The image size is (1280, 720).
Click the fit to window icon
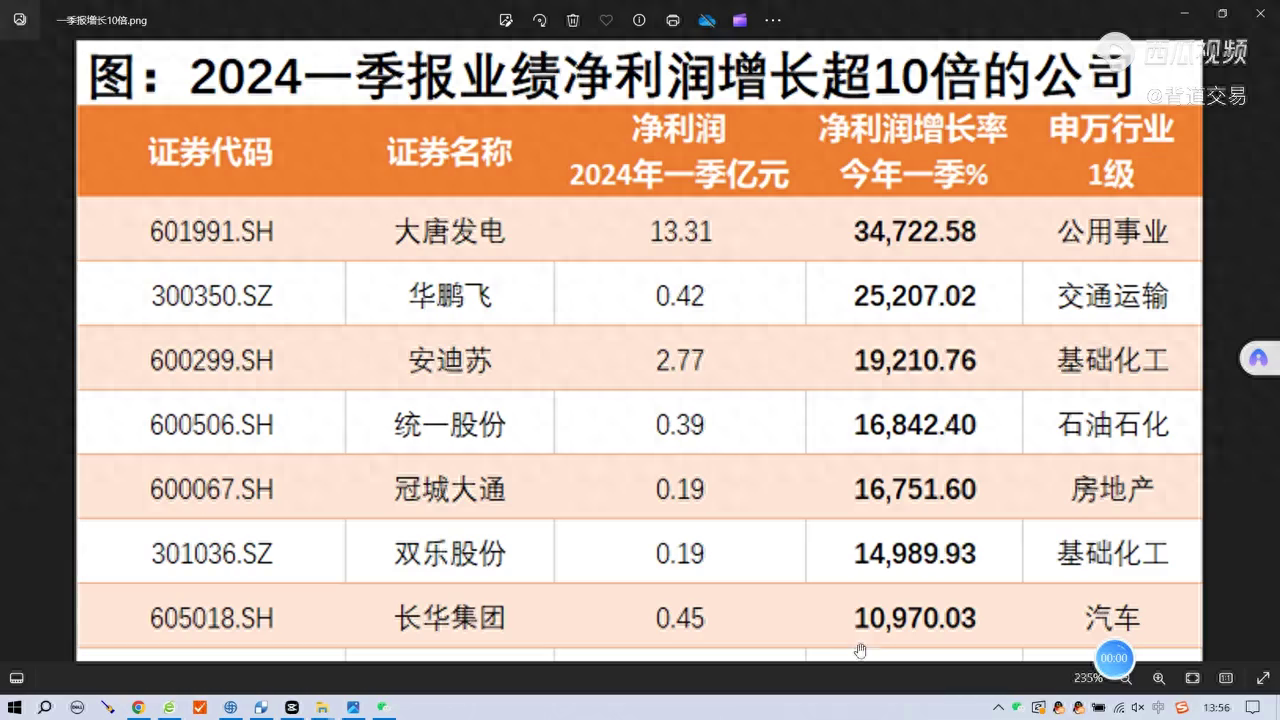1192,678
